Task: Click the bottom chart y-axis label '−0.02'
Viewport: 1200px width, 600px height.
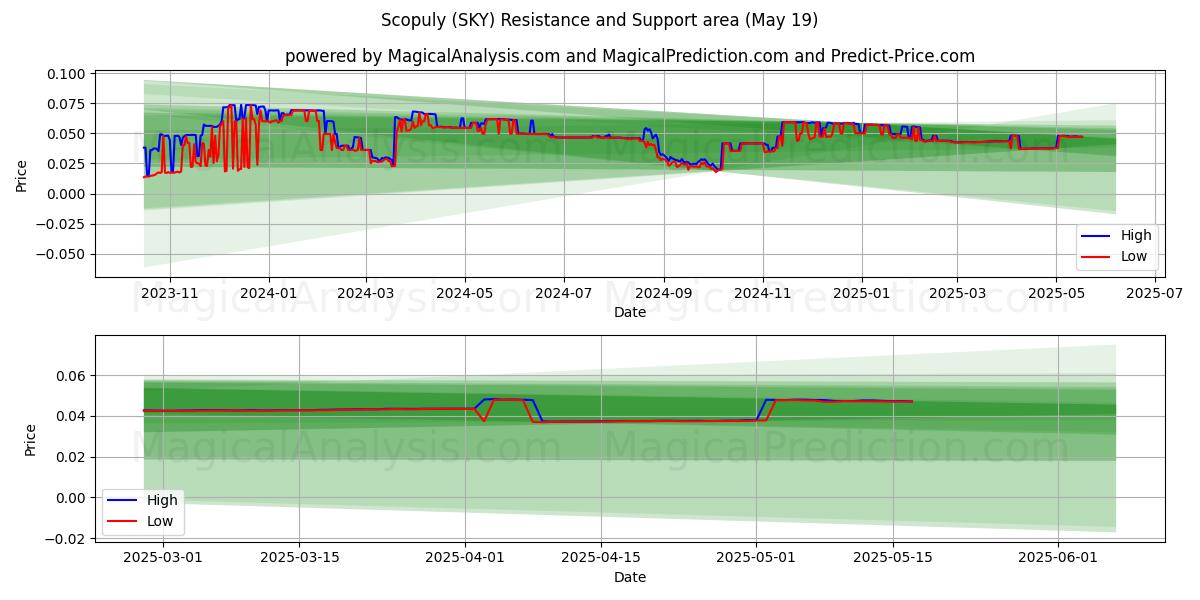Action: point(67,539)
